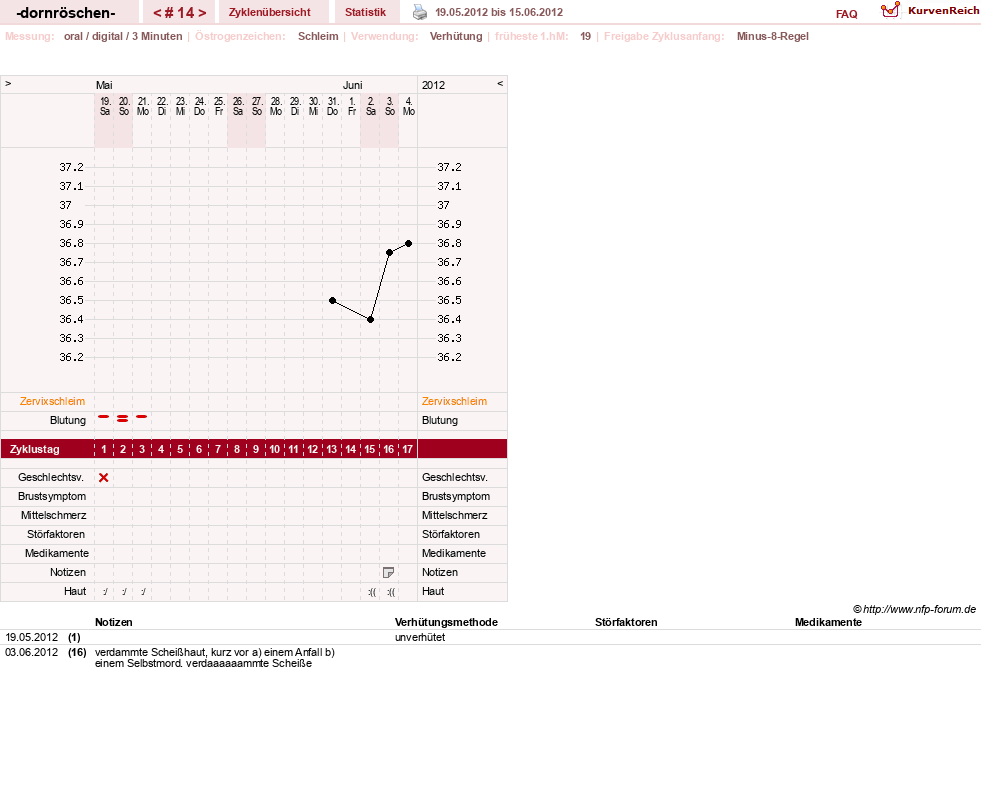Click the Medikamente column header in notes table
The height and width of the screenshot is (795, 981).
point(828,622)
